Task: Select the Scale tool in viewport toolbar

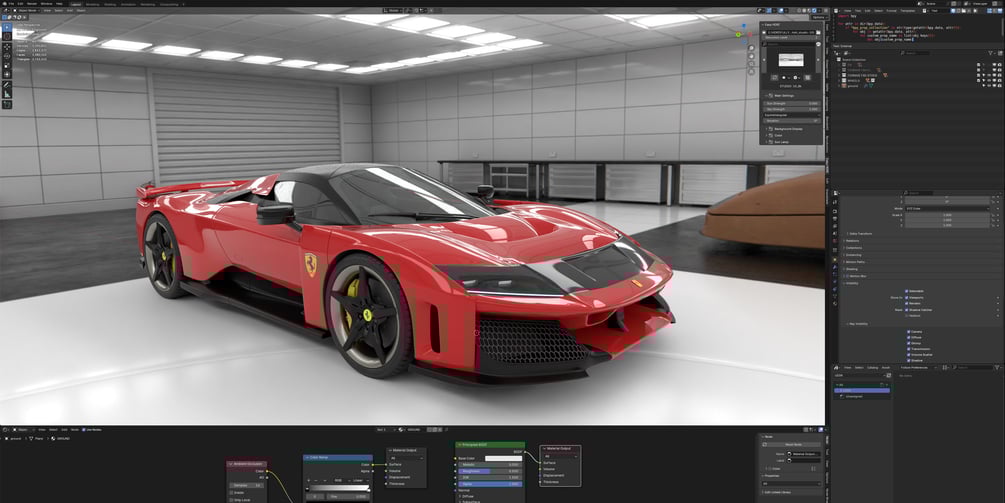Action: point(7,65)
